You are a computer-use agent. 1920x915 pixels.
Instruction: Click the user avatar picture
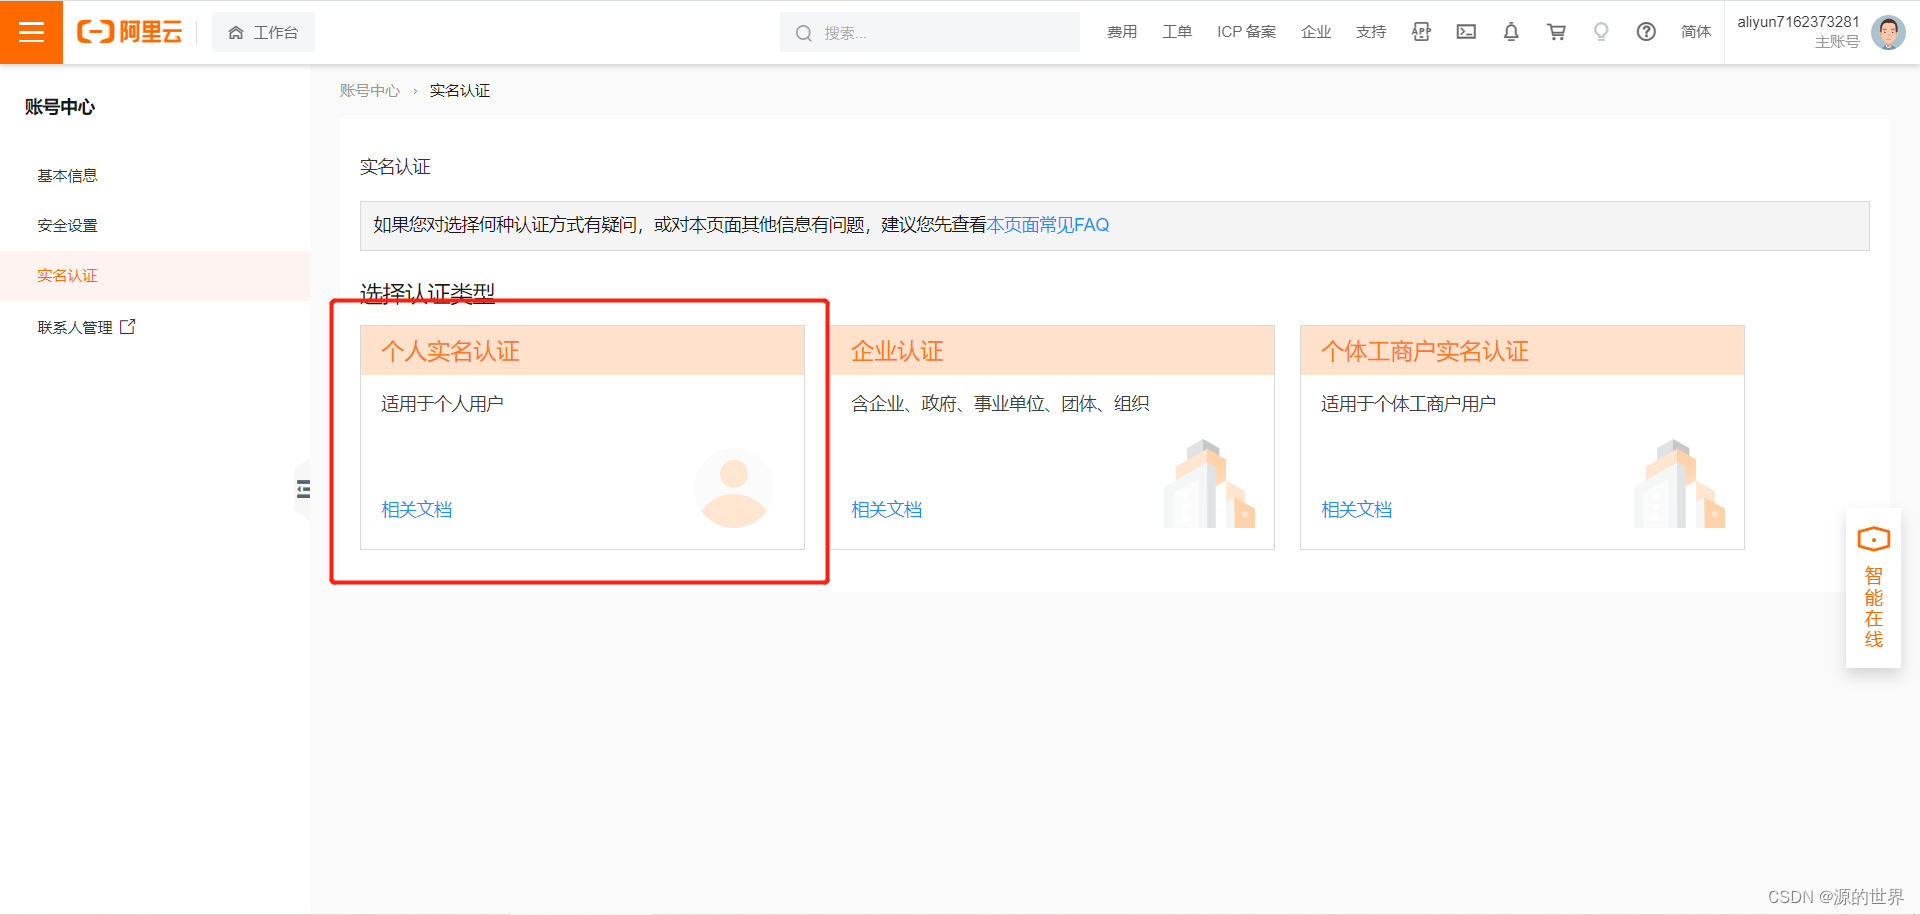coord(1888,32)
